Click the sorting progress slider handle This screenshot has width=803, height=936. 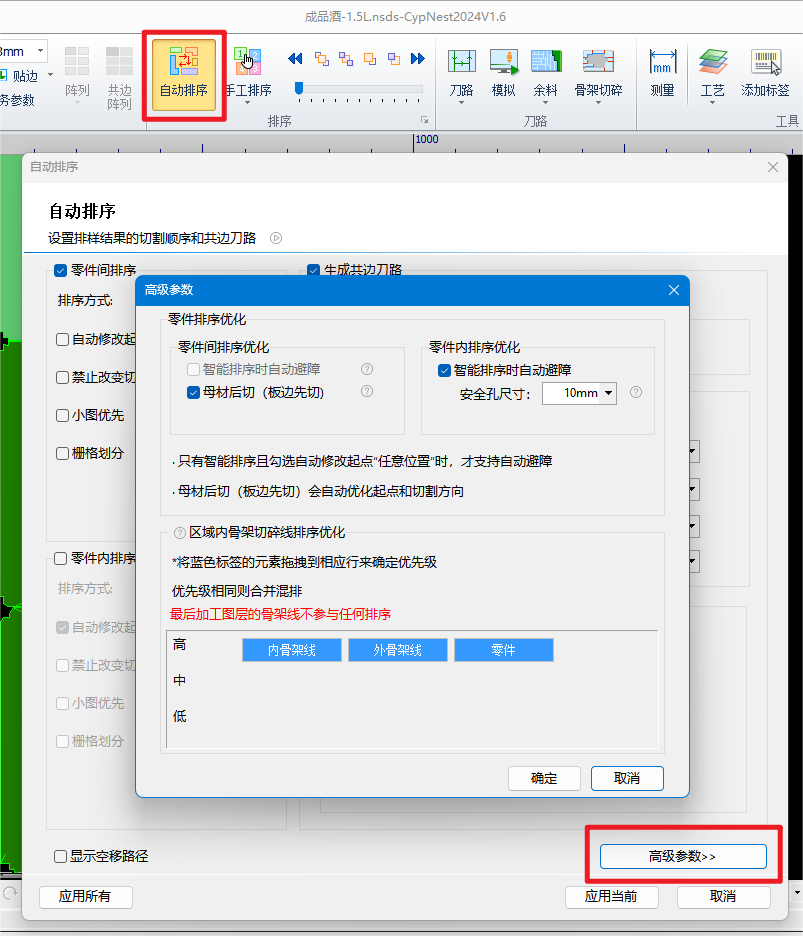click(x=299, y=89)
